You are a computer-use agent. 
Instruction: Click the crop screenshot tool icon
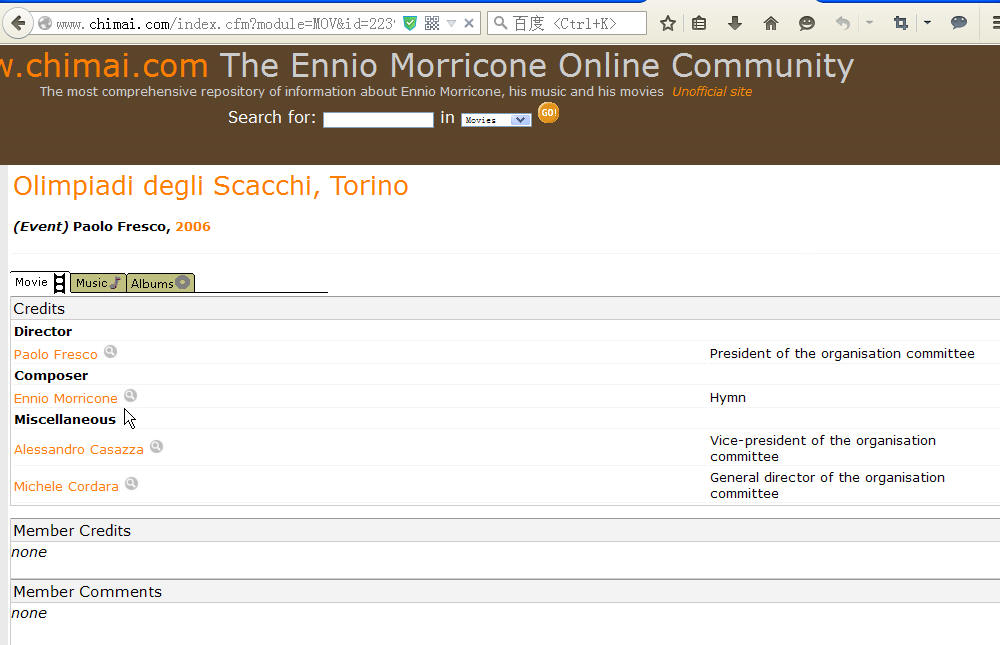(x=901, y=24)
